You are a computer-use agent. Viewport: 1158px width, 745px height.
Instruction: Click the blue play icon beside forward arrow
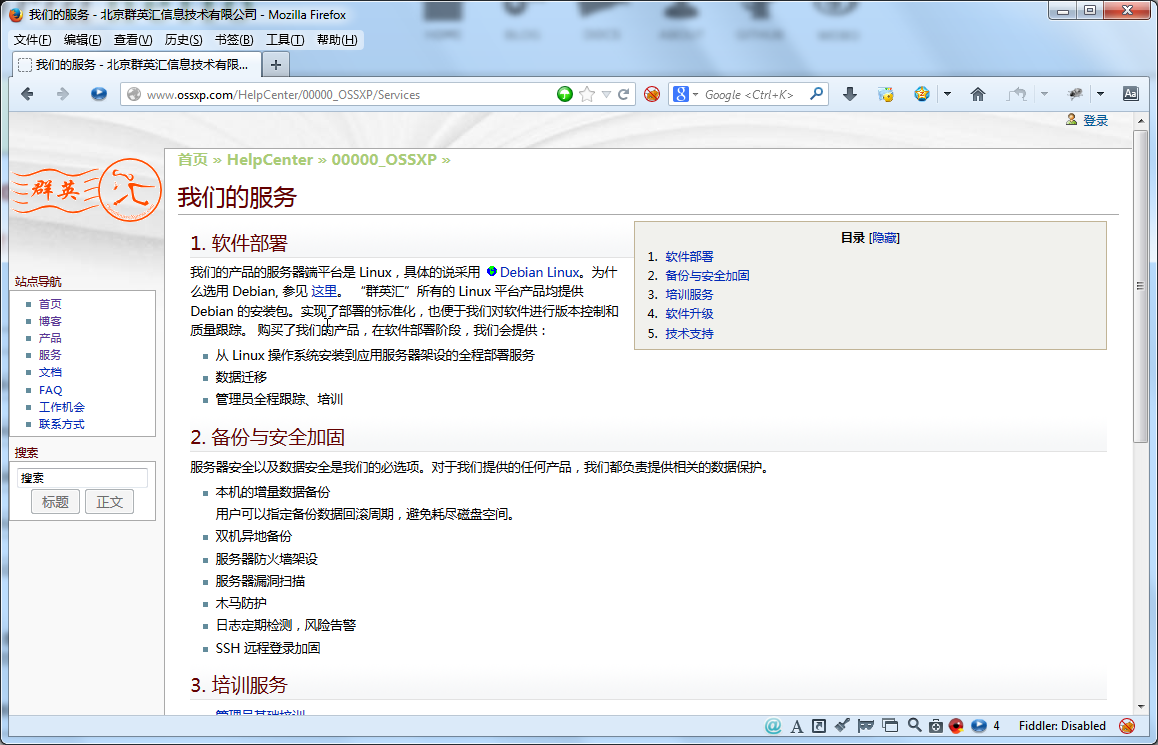pyautogui.click(x=98, y=94)
